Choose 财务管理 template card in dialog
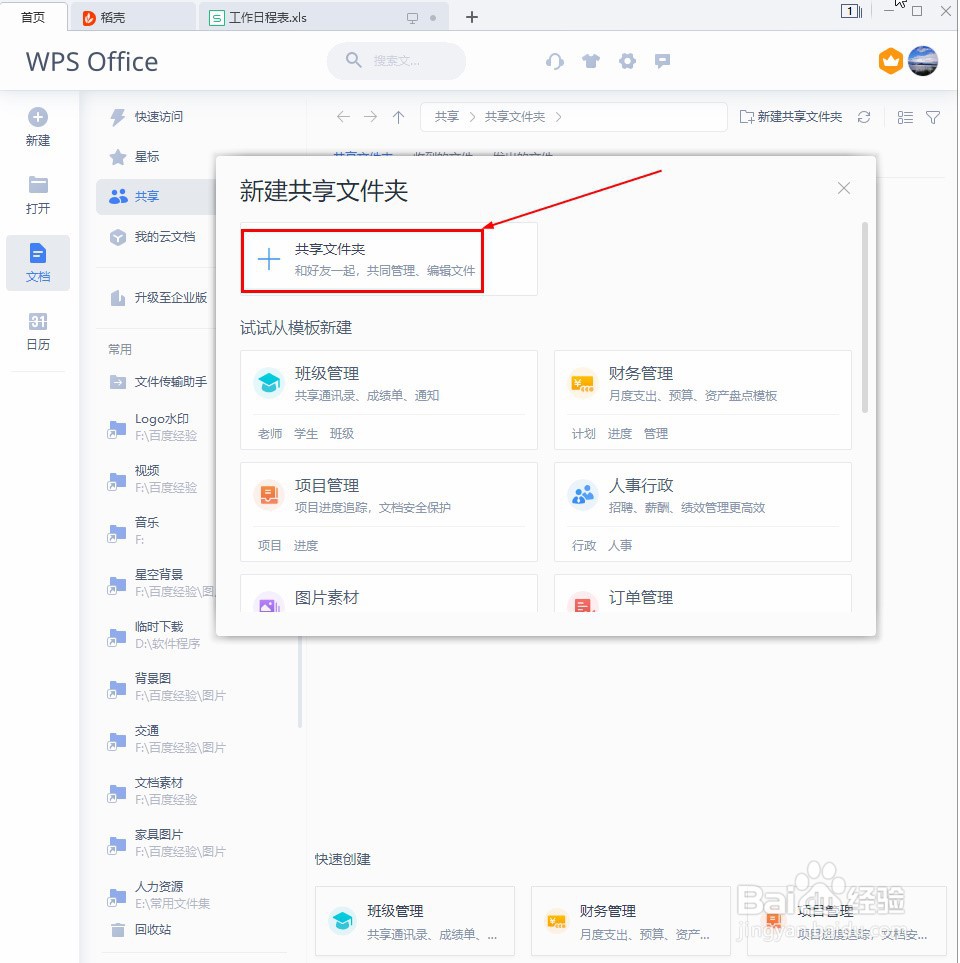960x963 pixels. tap(703, 400)
